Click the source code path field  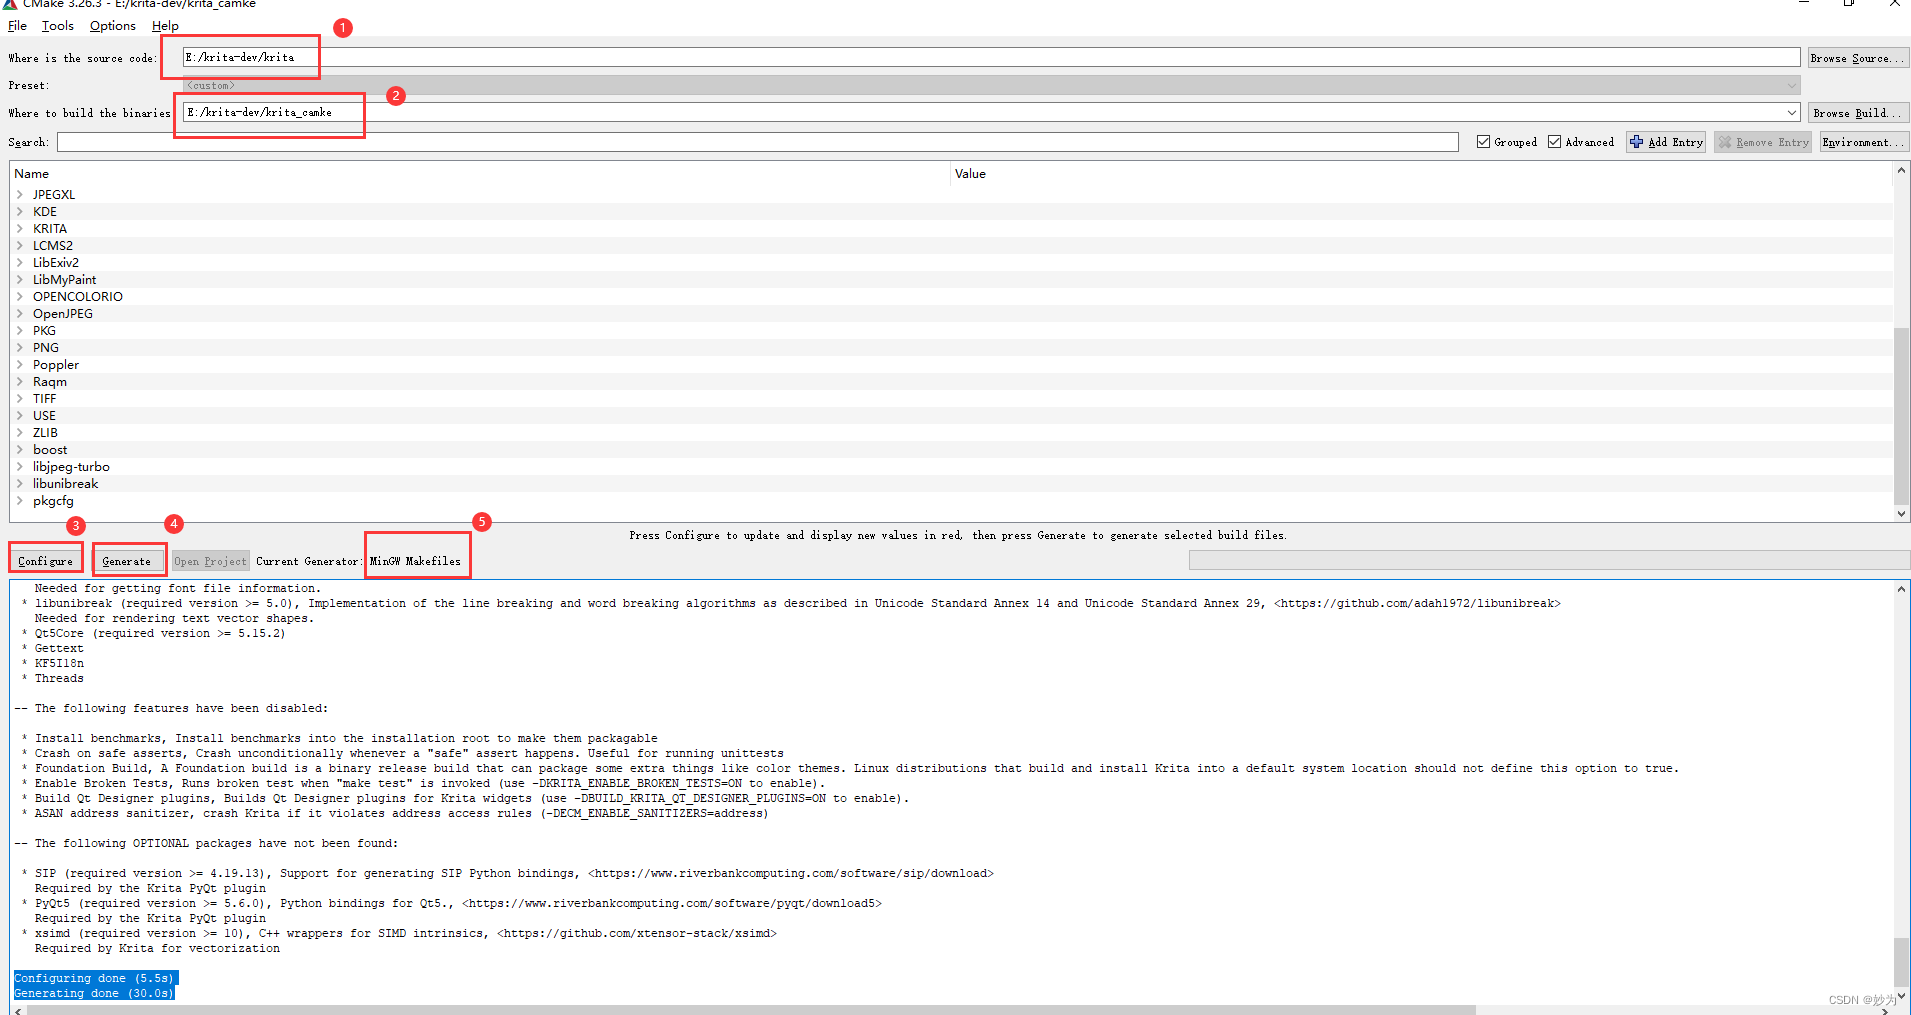(991, 58)
